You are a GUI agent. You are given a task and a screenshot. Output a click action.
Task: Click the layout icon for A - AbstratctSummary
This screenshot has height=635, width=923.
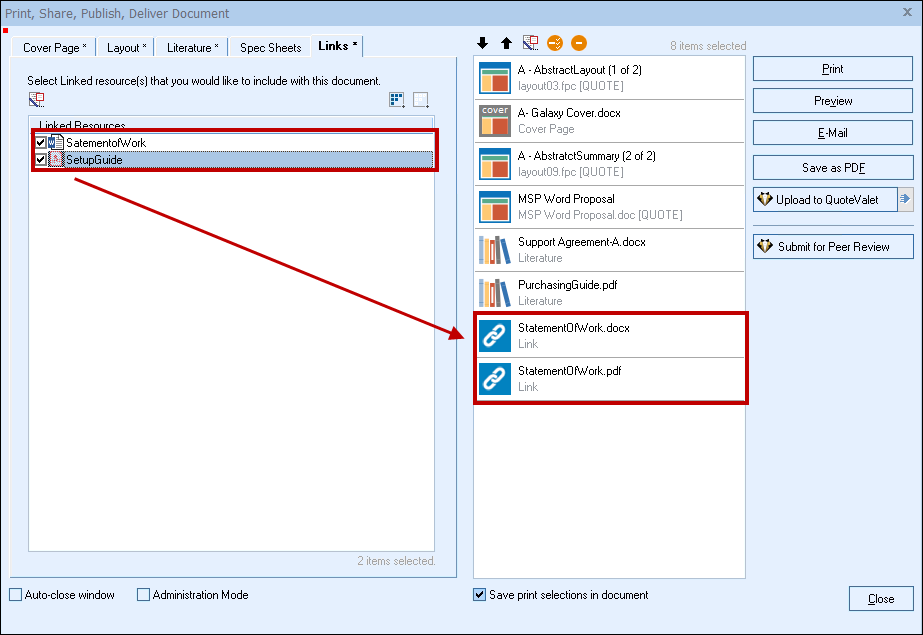[x=494, y=164]
